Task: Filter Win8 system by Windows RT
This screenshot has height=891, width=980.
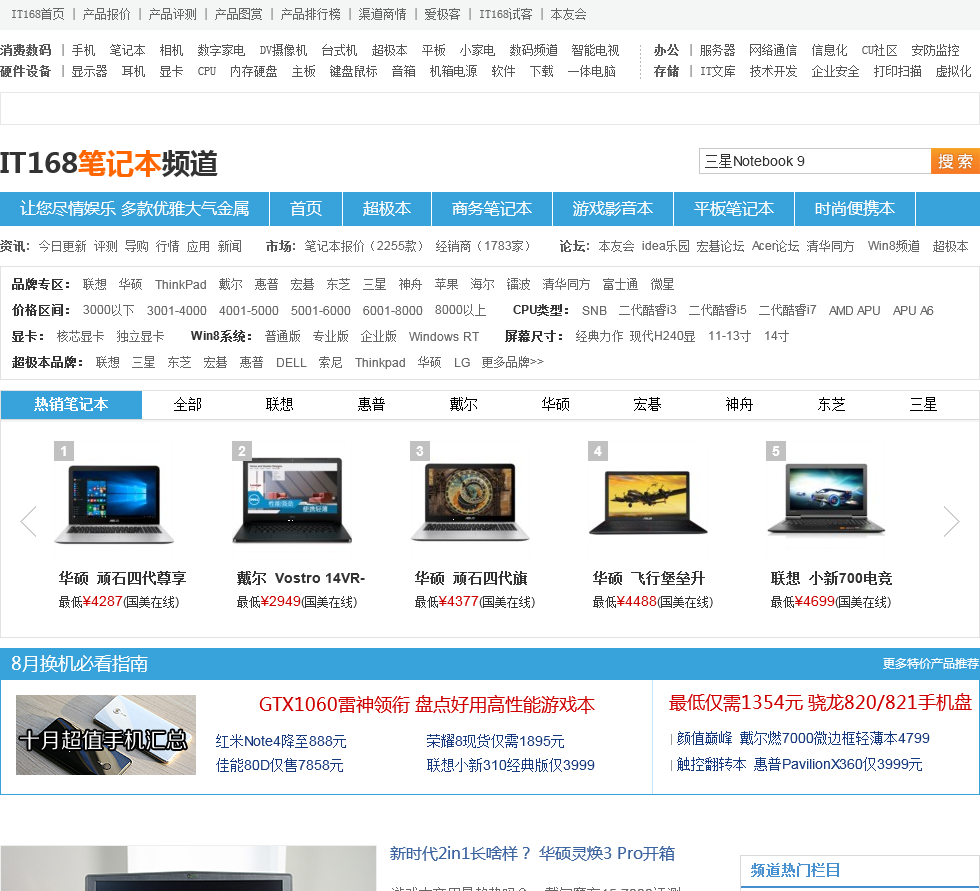Action: 444,337
